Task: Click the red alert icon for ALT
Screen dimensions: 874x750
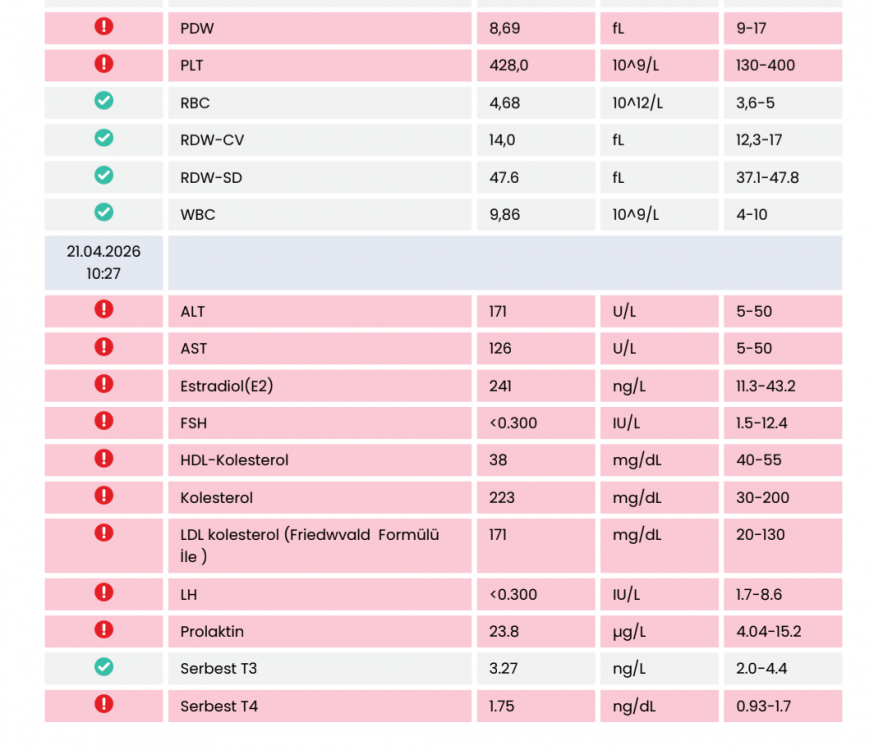Action: [104, 310]
